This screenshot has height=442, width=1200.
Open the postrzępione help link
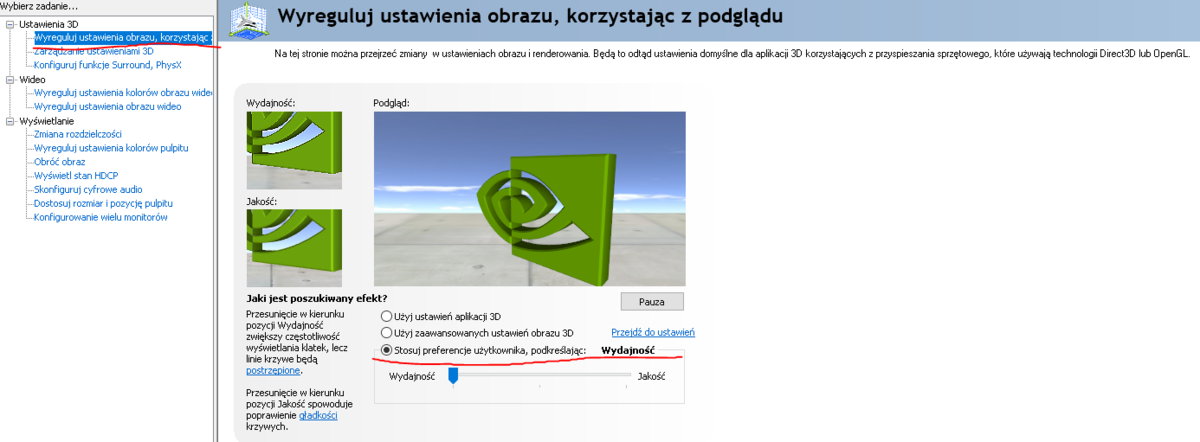(275, 370)
